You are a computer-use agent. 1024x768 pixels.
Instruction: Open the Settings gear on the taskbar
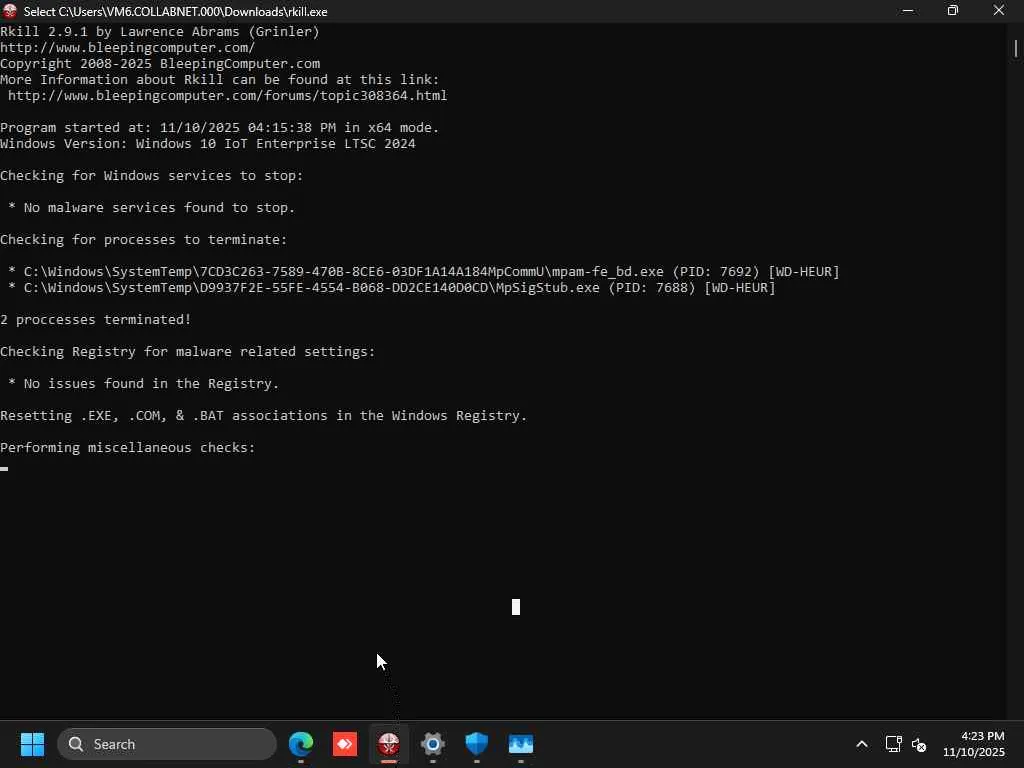click(x=432, y=744)
